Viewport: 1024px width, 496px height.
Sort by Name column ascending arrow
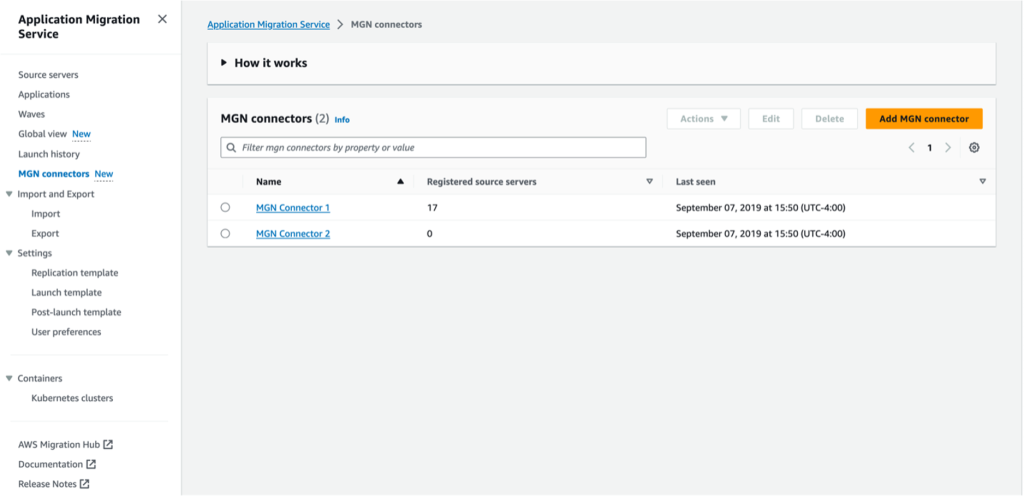[x=400, y=182]
